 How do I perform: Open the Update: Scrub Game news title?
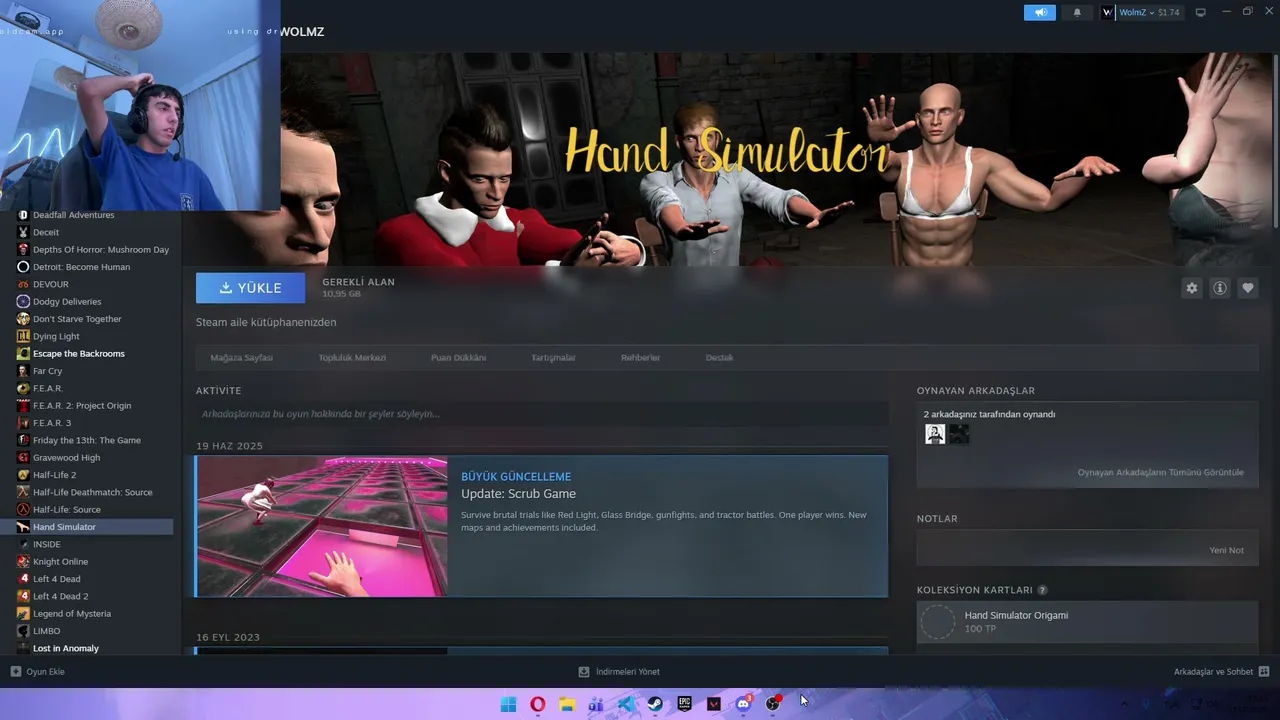(518, 494)
